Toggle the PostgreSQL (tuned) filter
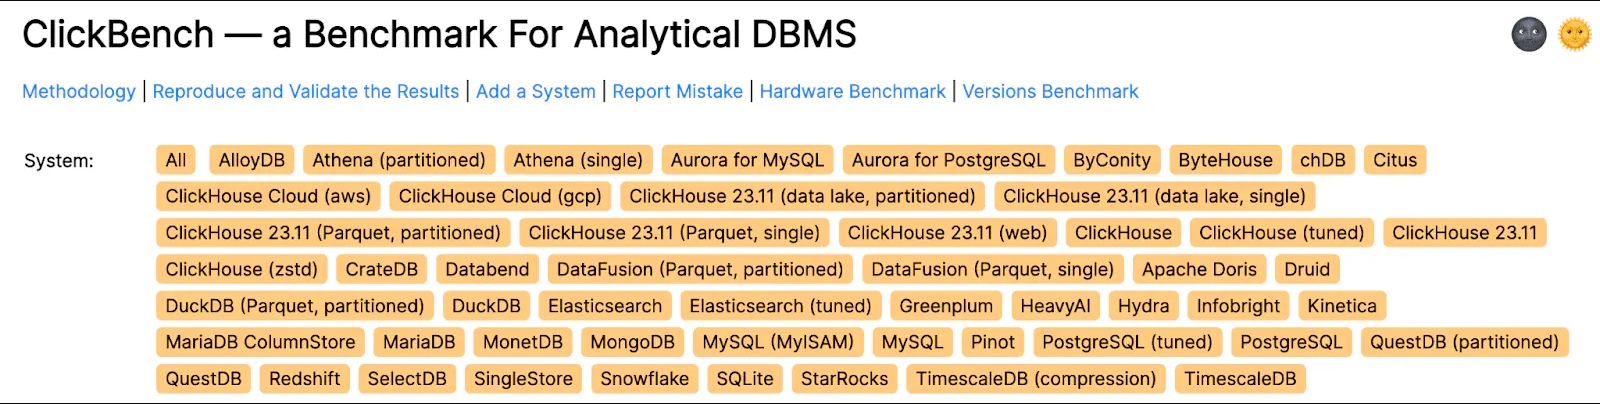This screenshot has height=404, width=1600. [1127, 343]
